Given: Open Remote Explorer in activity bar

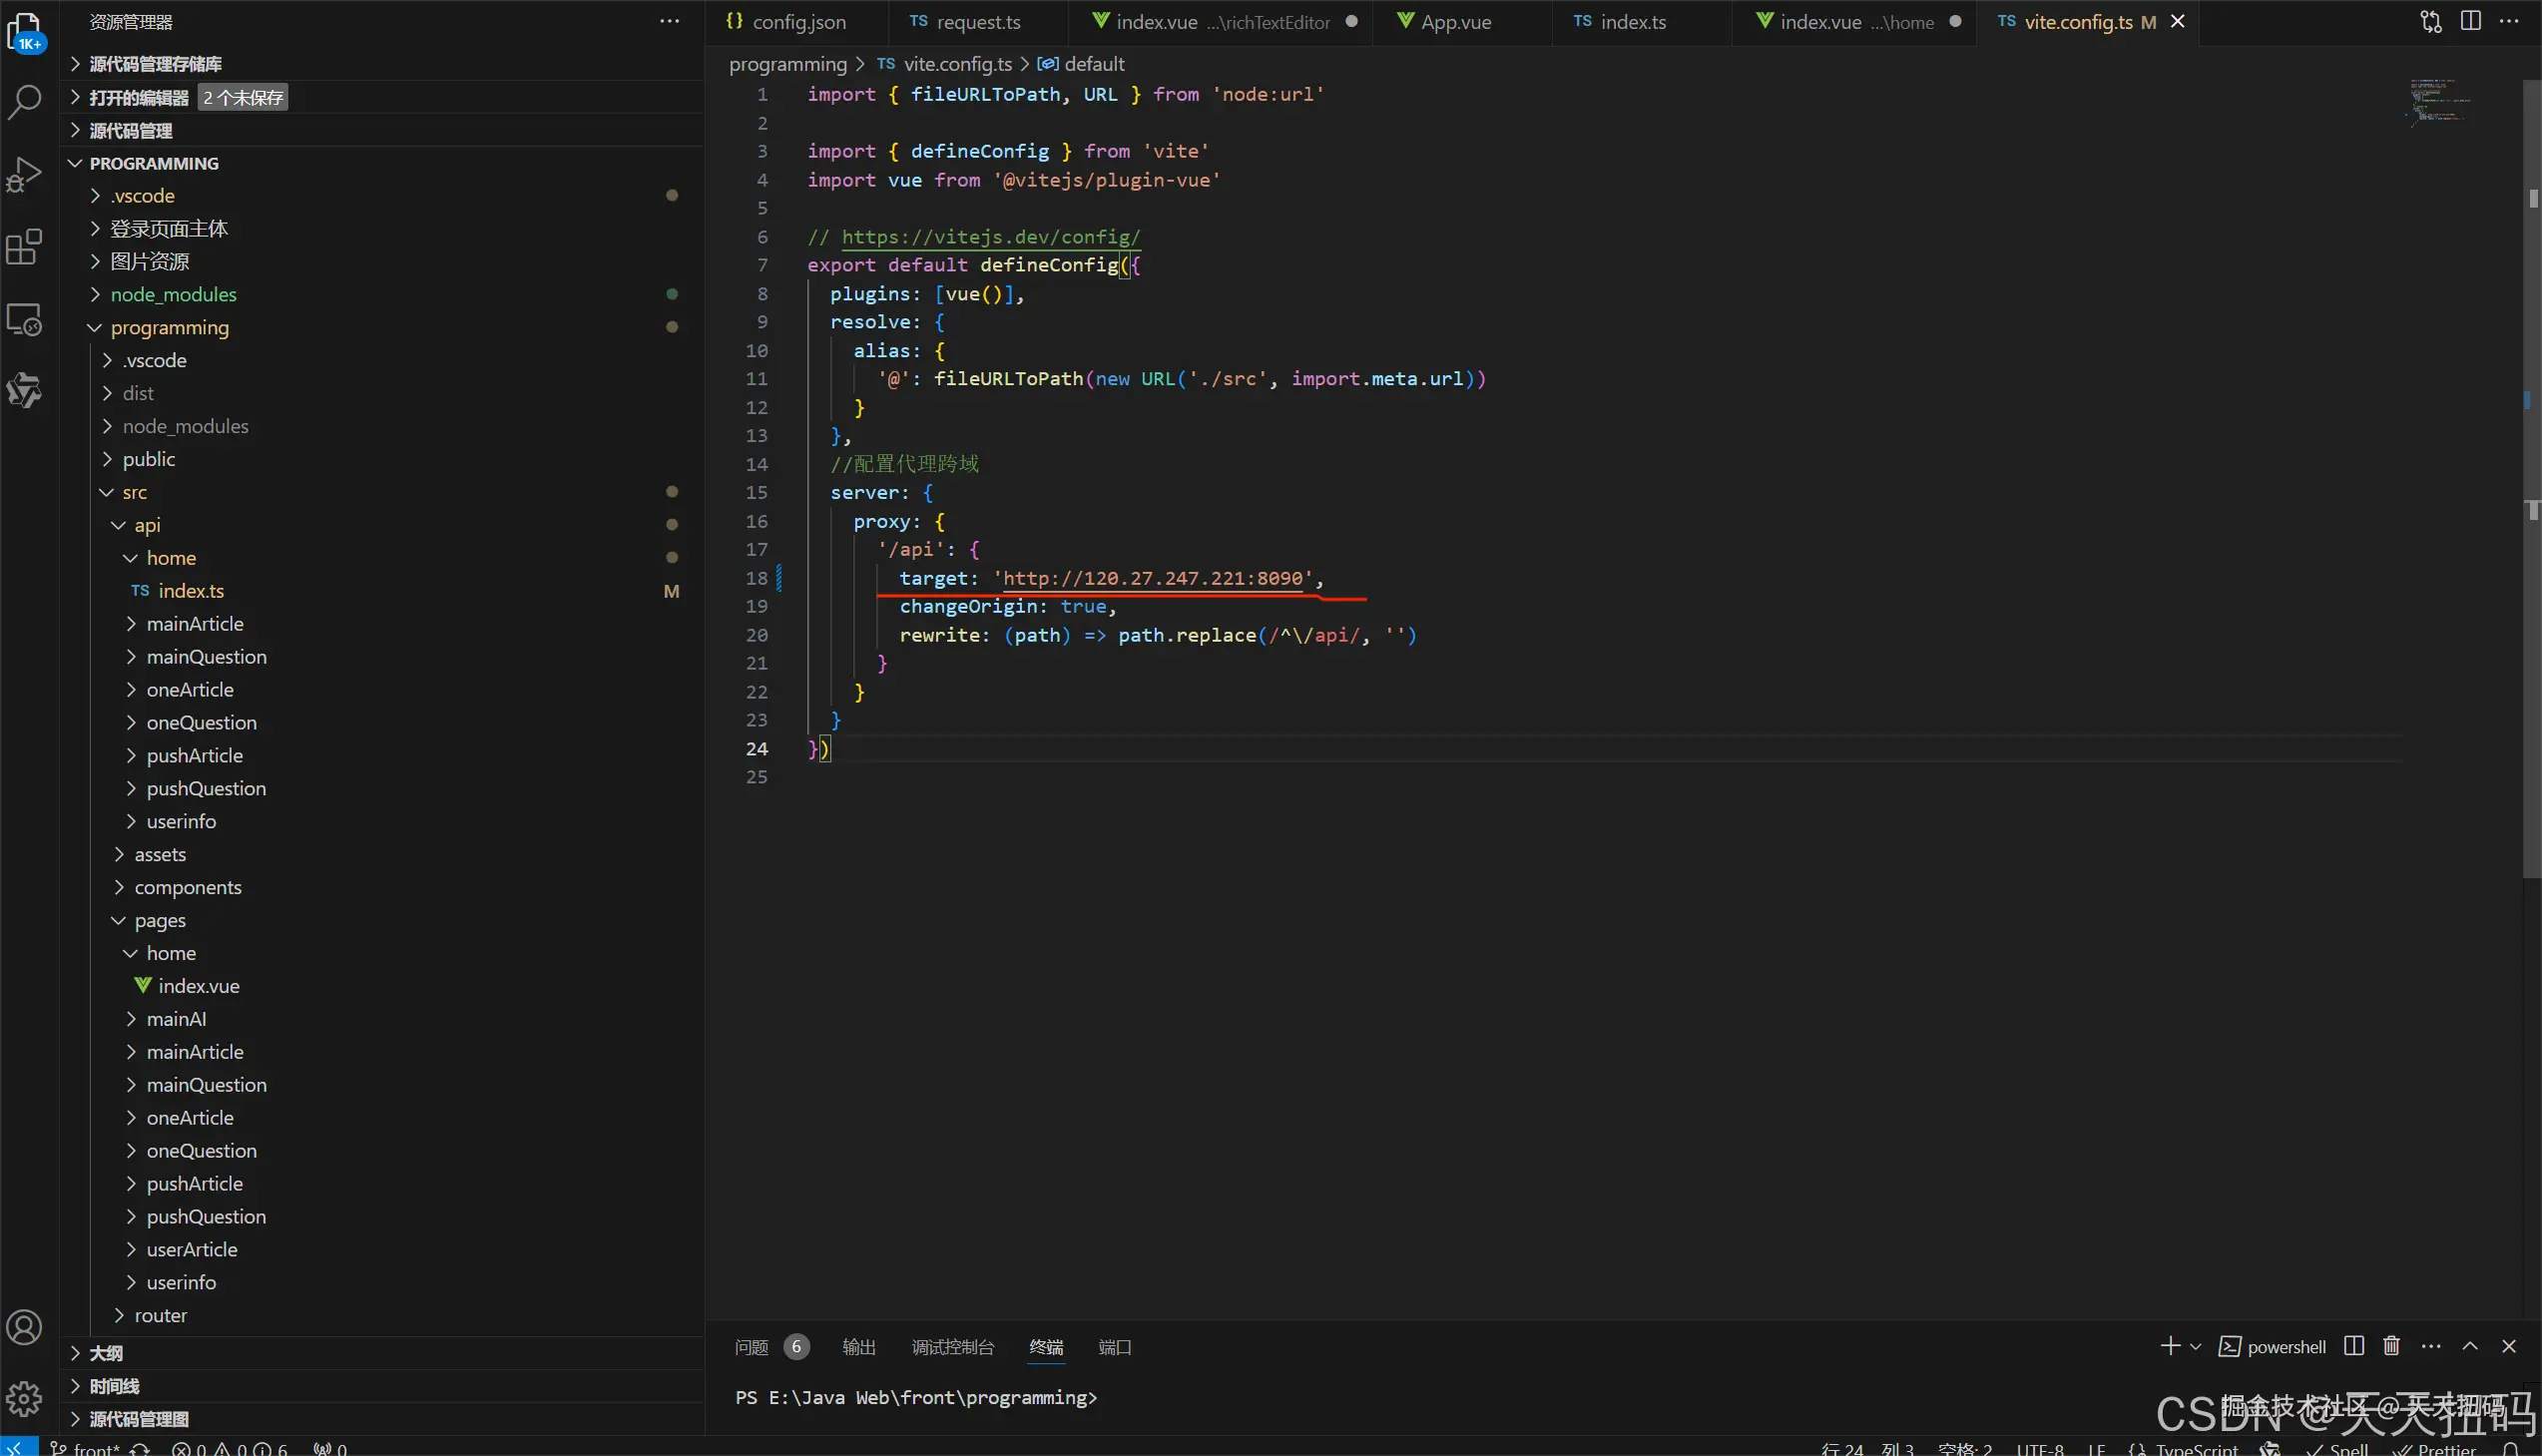Looking at the screenshot, I should click(24, 319).
